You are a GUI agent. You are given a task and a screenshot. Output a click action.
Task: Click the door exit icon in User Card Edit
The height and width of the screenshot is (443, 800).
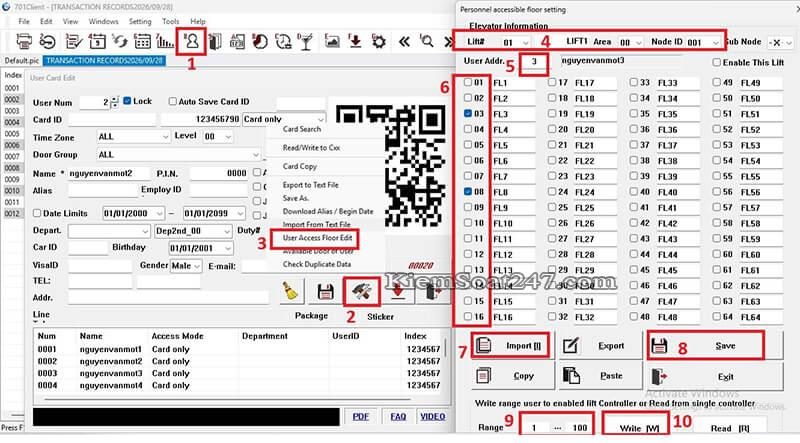click(x=434, y=292)
